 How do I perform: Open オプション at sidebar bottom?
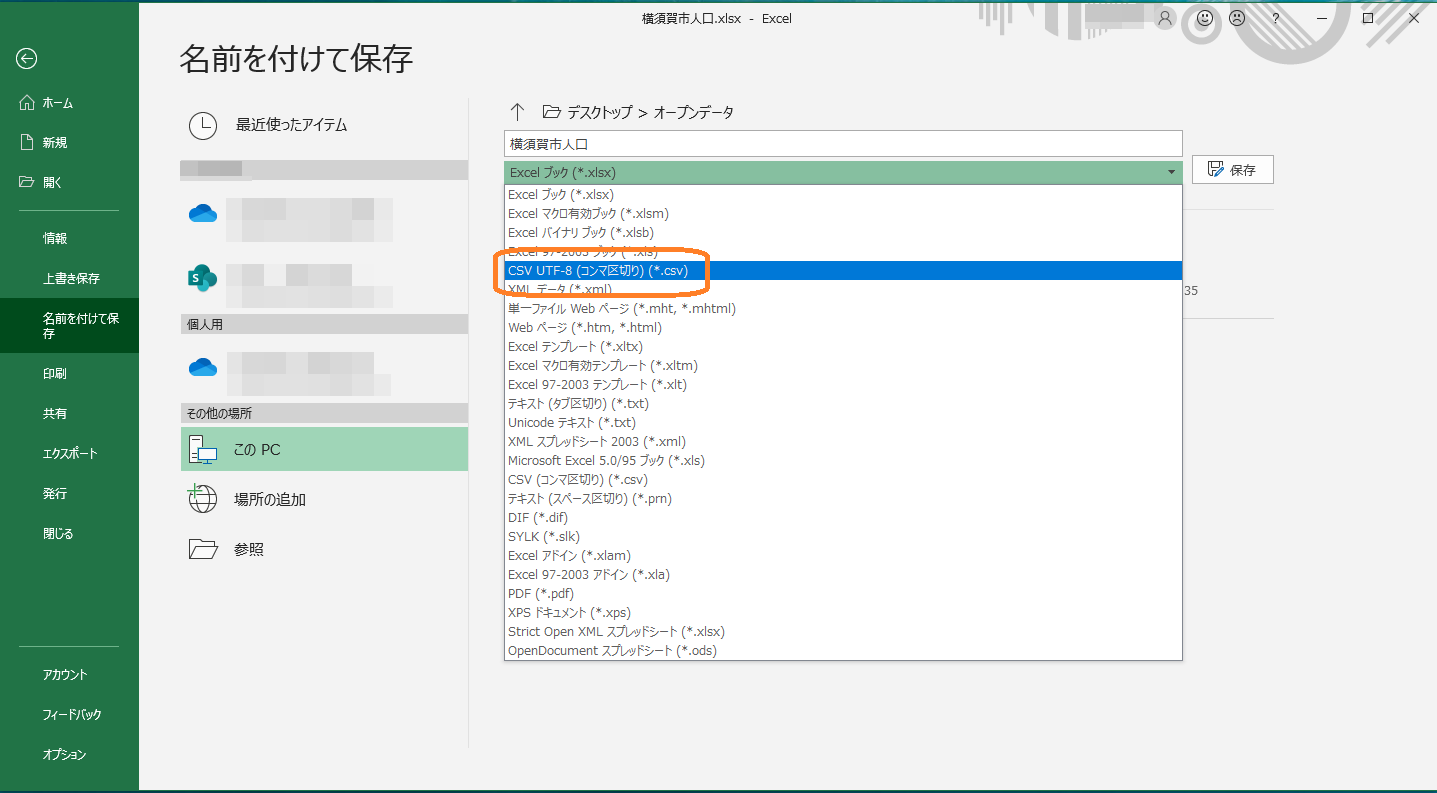(x=64, y=754)
